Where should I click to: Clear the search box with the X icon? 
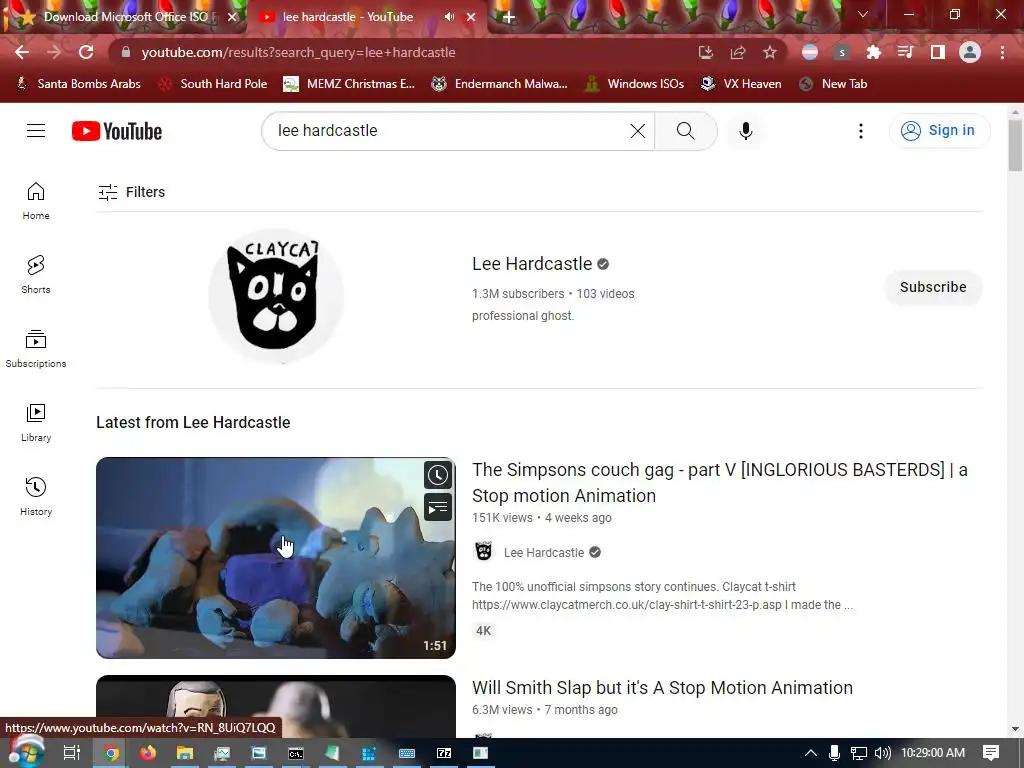pyautogui.click(x=637, y=131)
